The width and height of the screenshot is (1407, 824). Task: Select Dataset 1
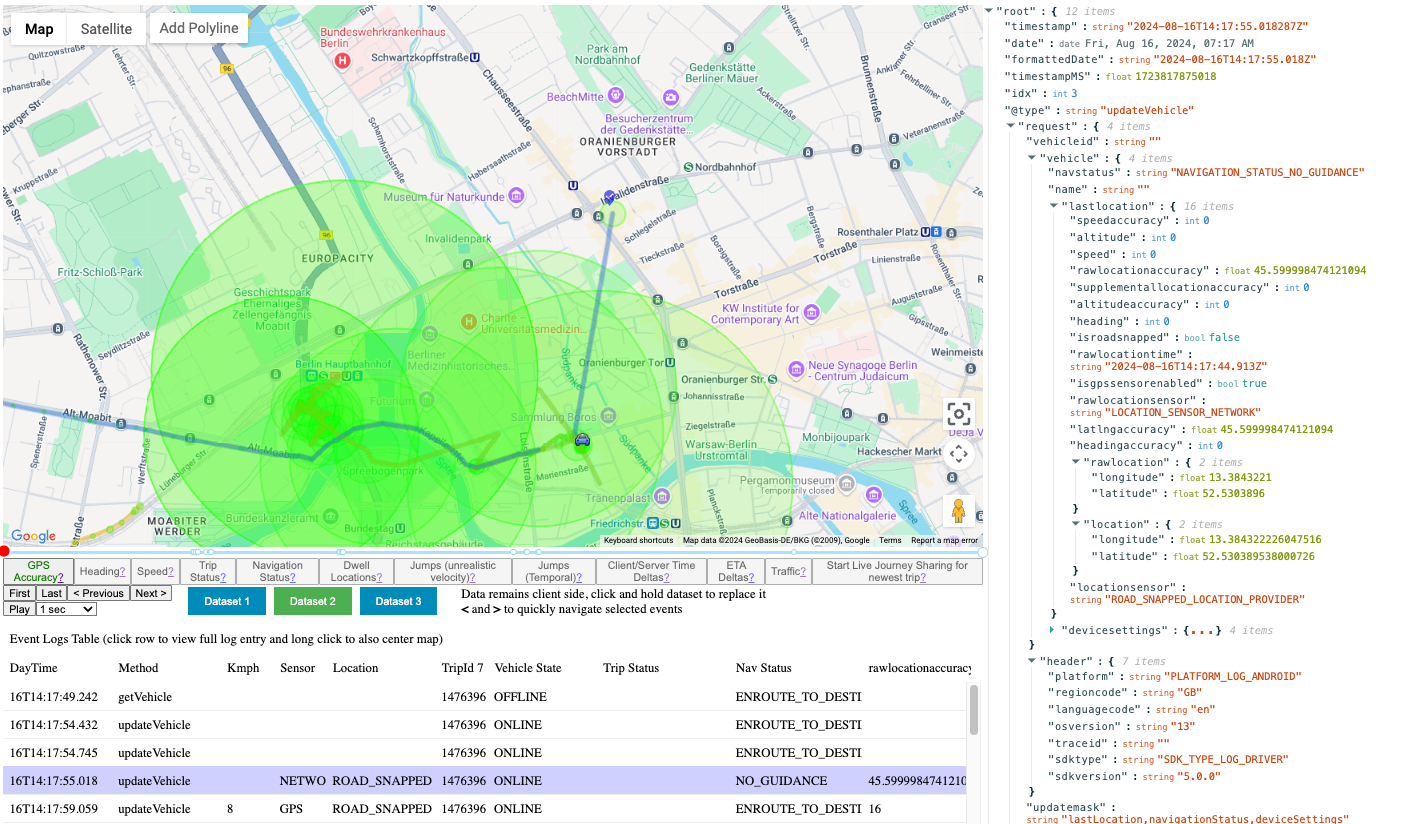(x=227, y=601)
